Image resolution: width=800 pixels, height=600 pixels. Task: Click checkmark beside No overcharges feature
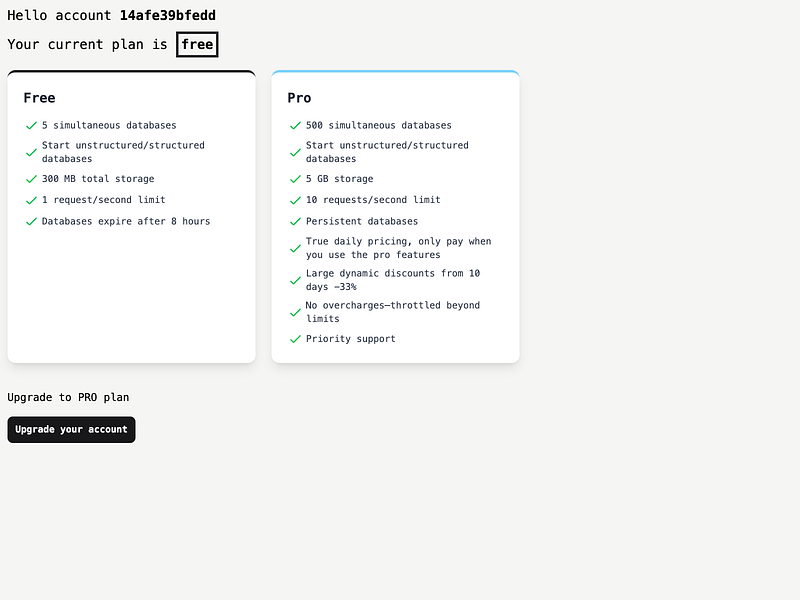295,312
